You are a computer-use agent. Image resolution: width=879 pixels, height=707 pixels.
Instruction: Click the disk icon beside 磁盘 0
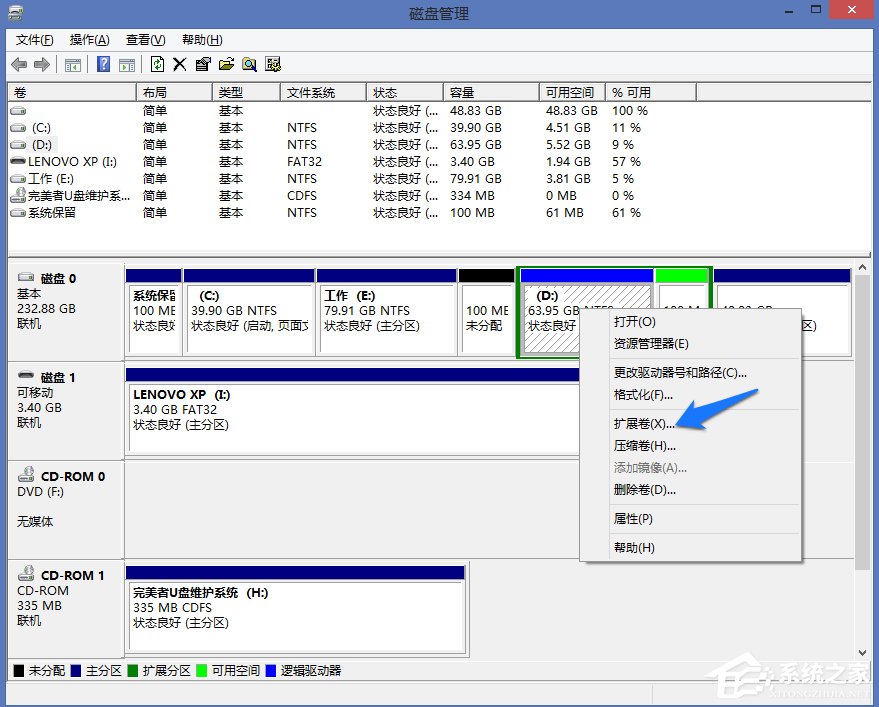click(x=26, y=278)
